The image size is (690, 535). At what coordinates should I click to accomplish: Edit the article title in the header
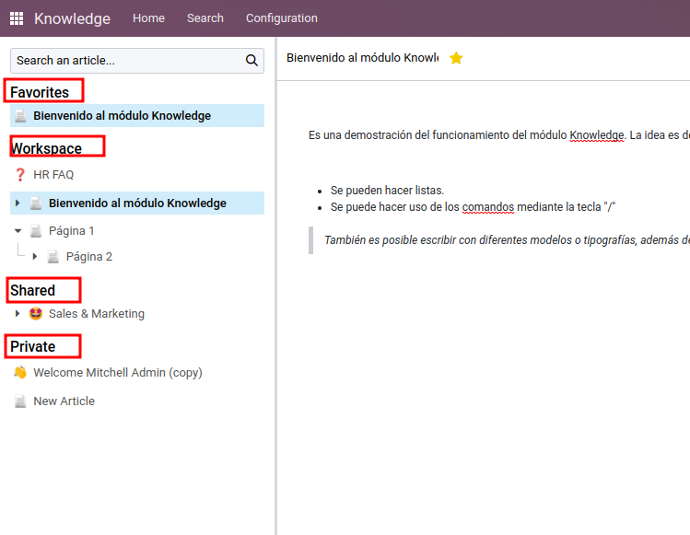(363, 58)
